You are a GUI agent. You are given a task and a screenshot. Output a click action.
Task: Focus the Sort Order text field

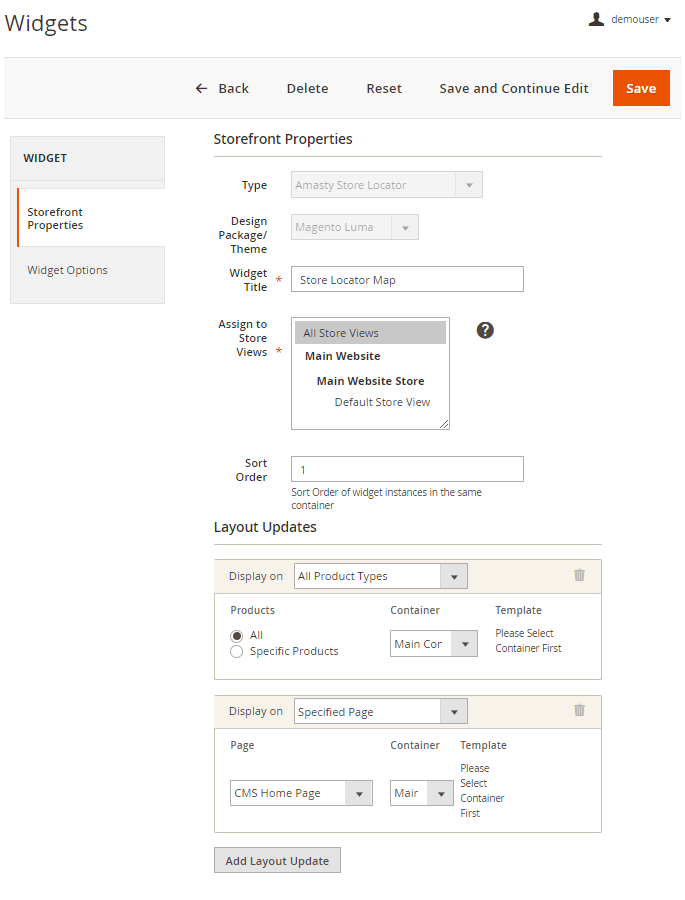407,469
